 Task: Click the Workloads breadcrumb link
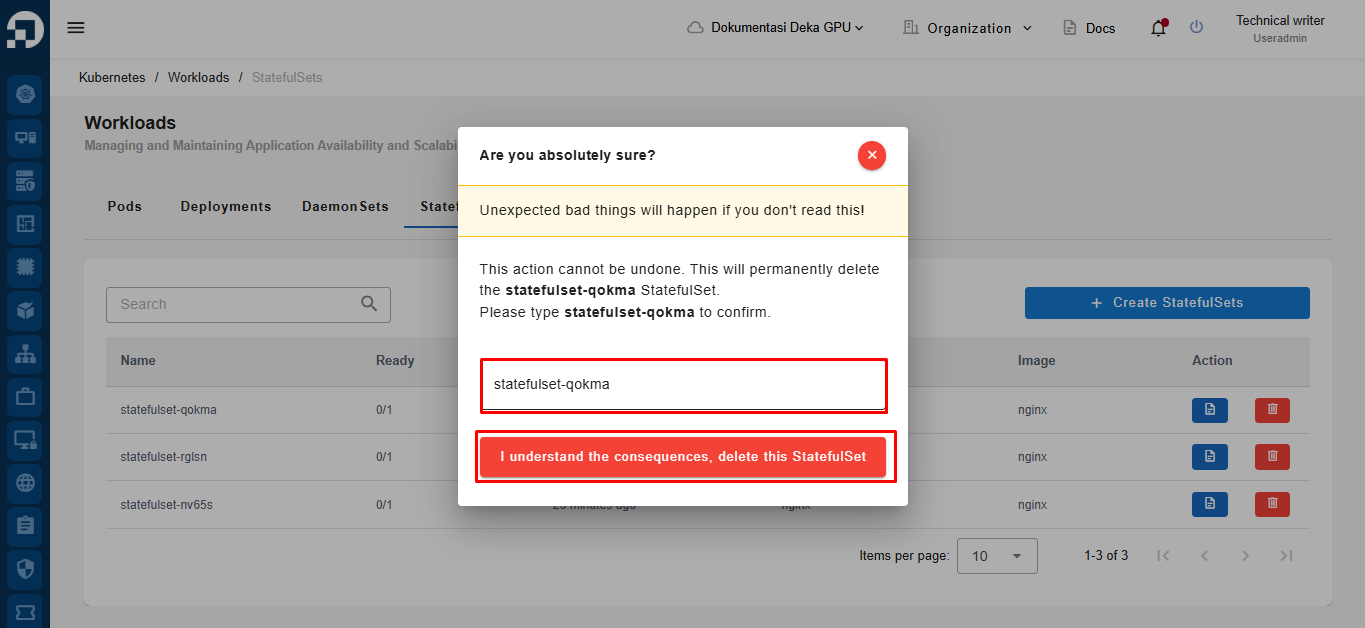click(x=198, y=77)
